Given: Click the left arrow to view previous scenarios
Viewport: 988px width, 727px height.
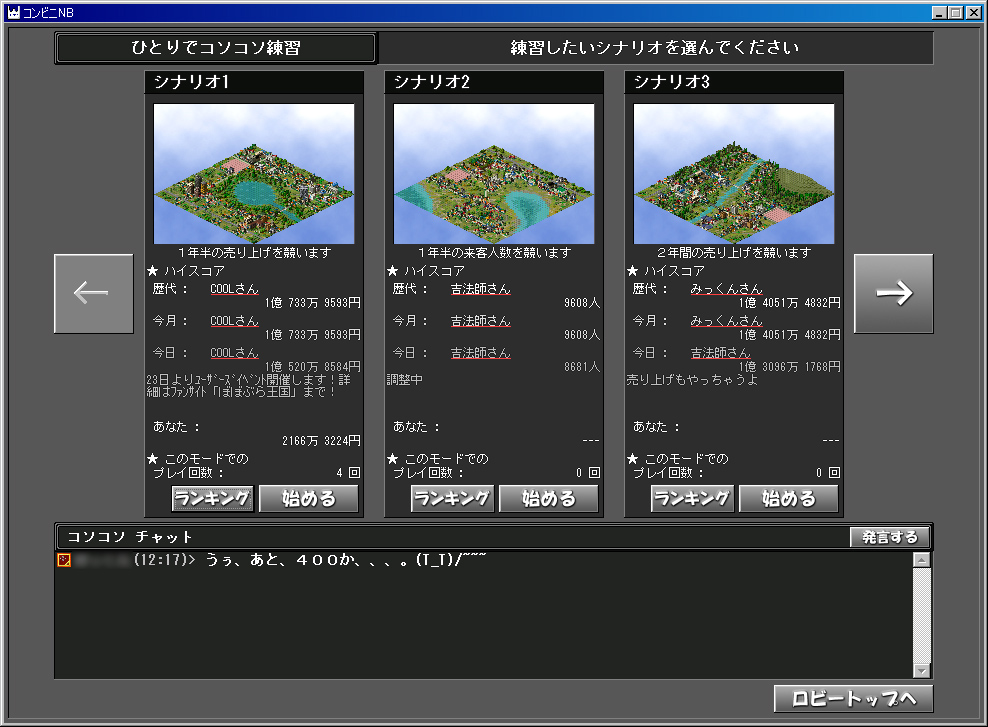Looking at the screenshot, I should coord(93,293).
